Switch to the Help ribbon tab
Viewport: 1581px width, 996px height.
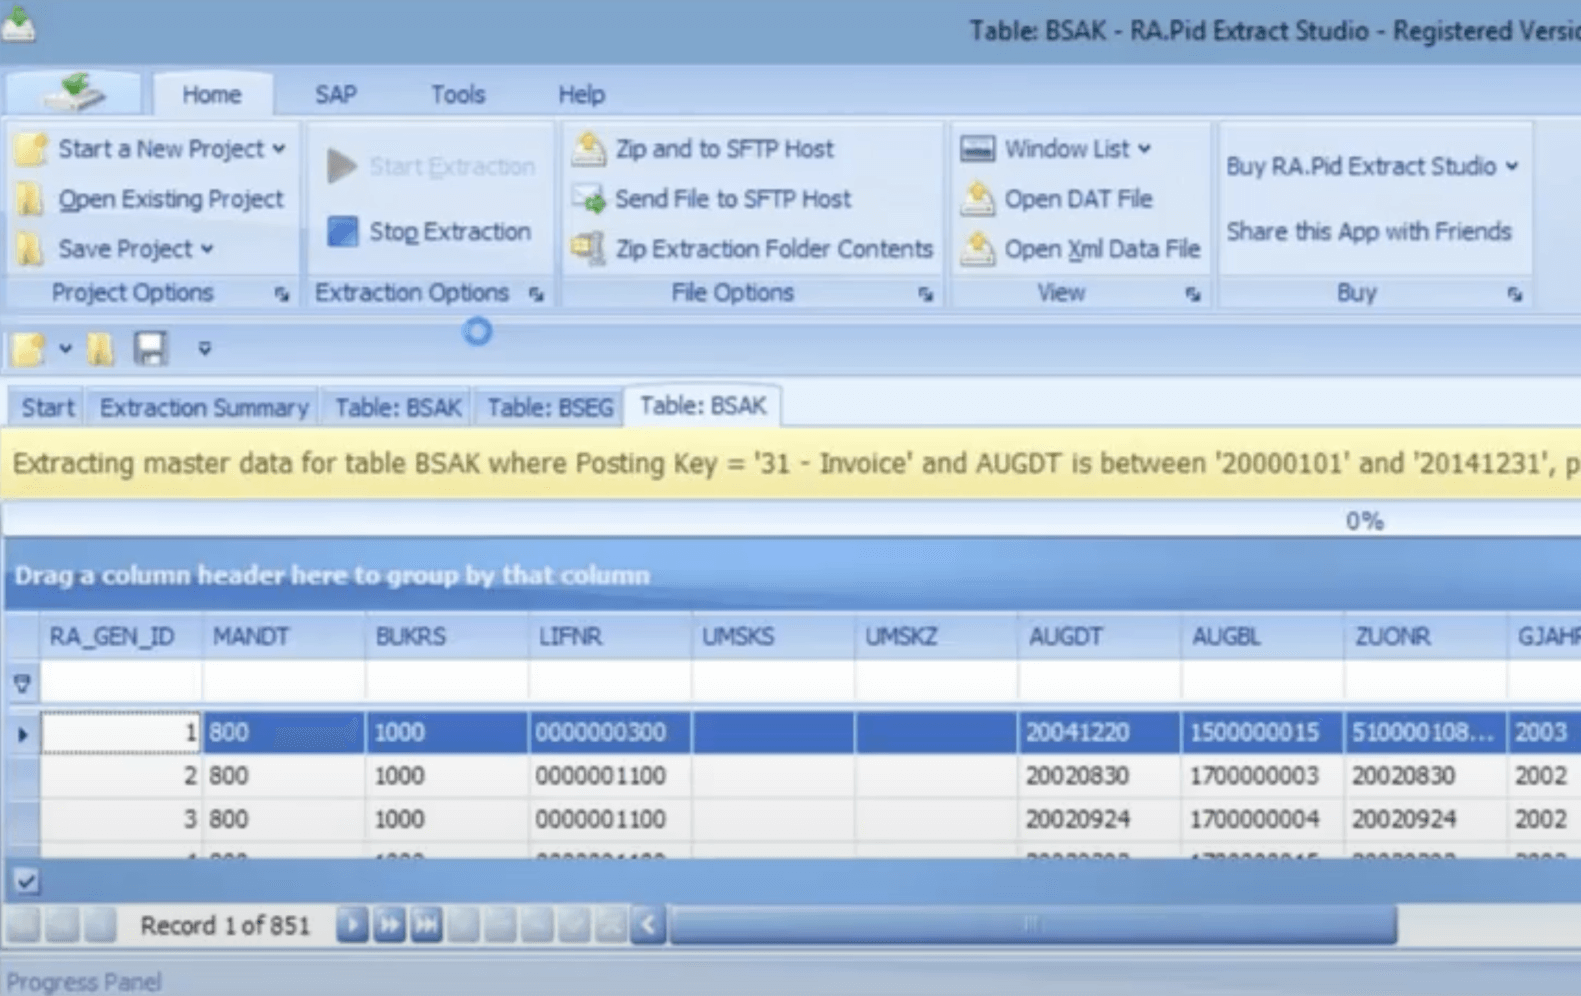pos(582,94)
